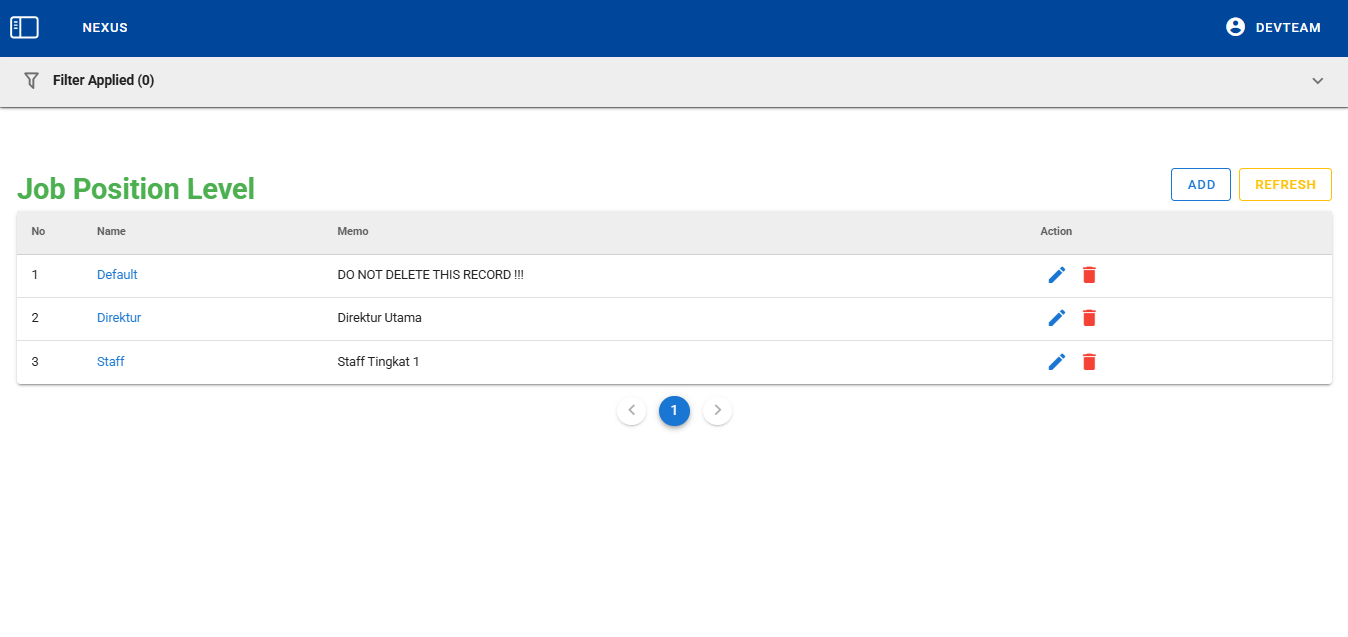Expand the Filter Applied panel chevron
The height and width of the screenshot is (637, 1348).
coord(1317,81)
